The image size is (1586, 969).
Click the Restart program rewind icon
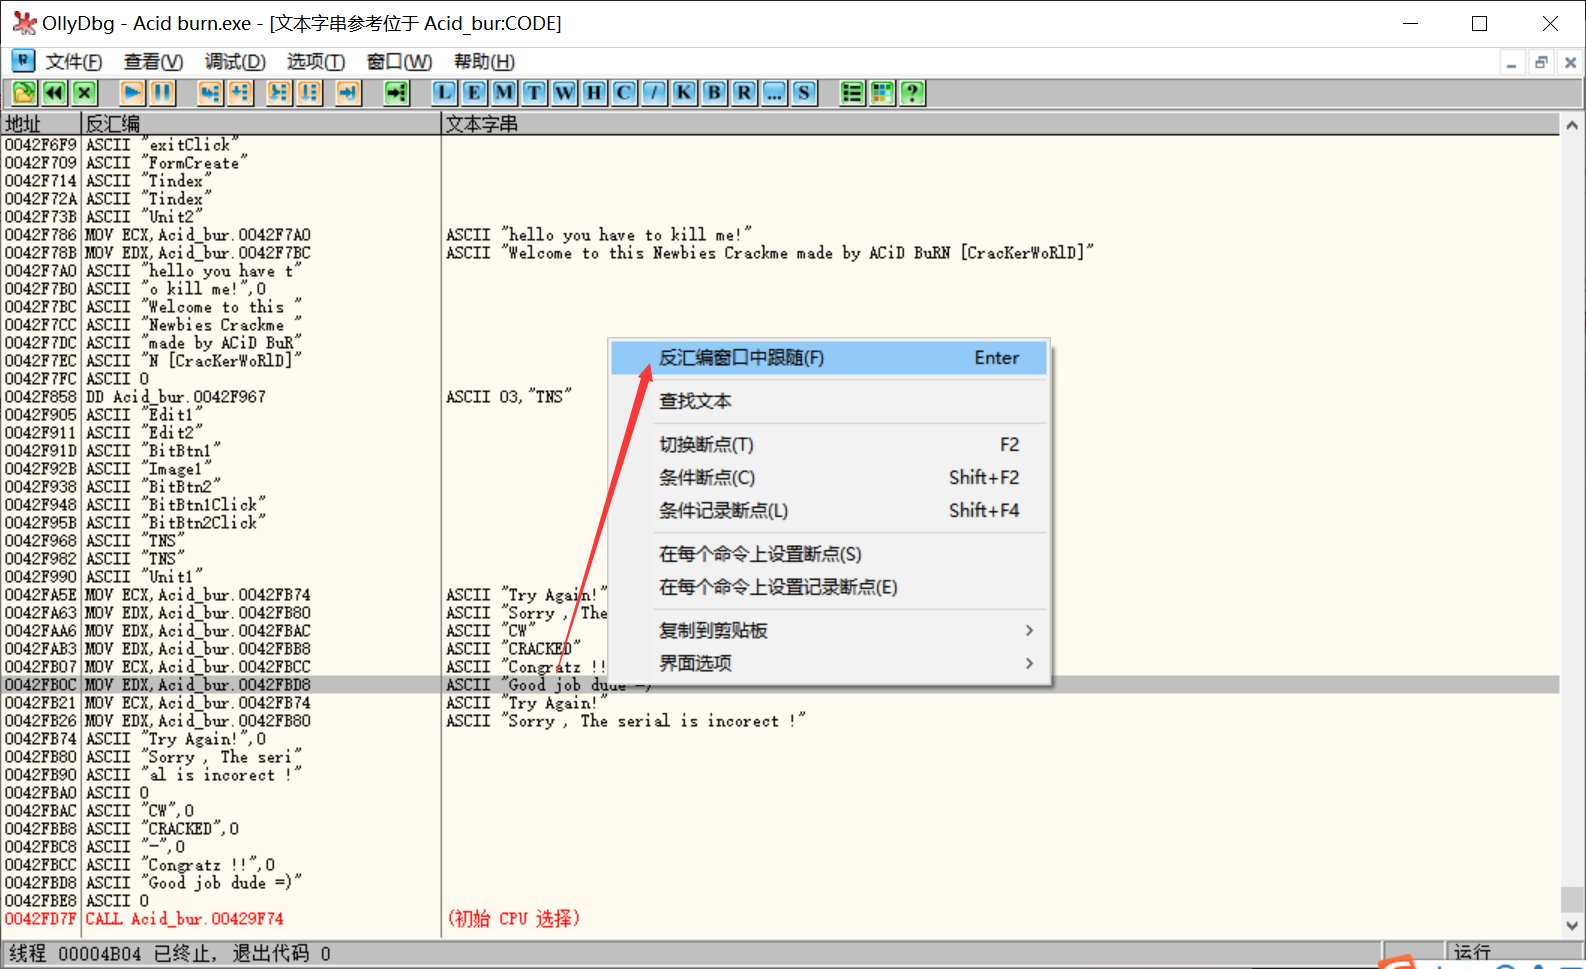click(54, 93)
